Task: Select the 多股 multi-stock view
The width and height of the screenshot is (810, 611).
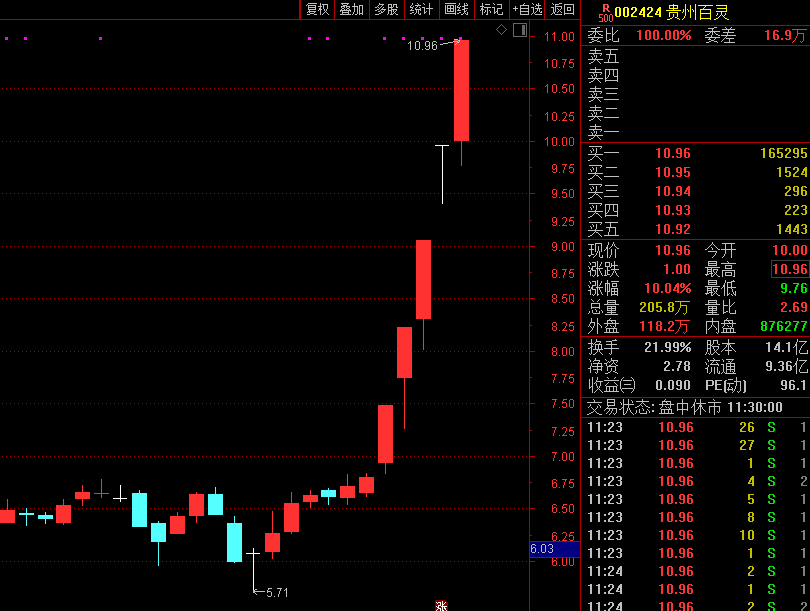Action: pos(386,9)
